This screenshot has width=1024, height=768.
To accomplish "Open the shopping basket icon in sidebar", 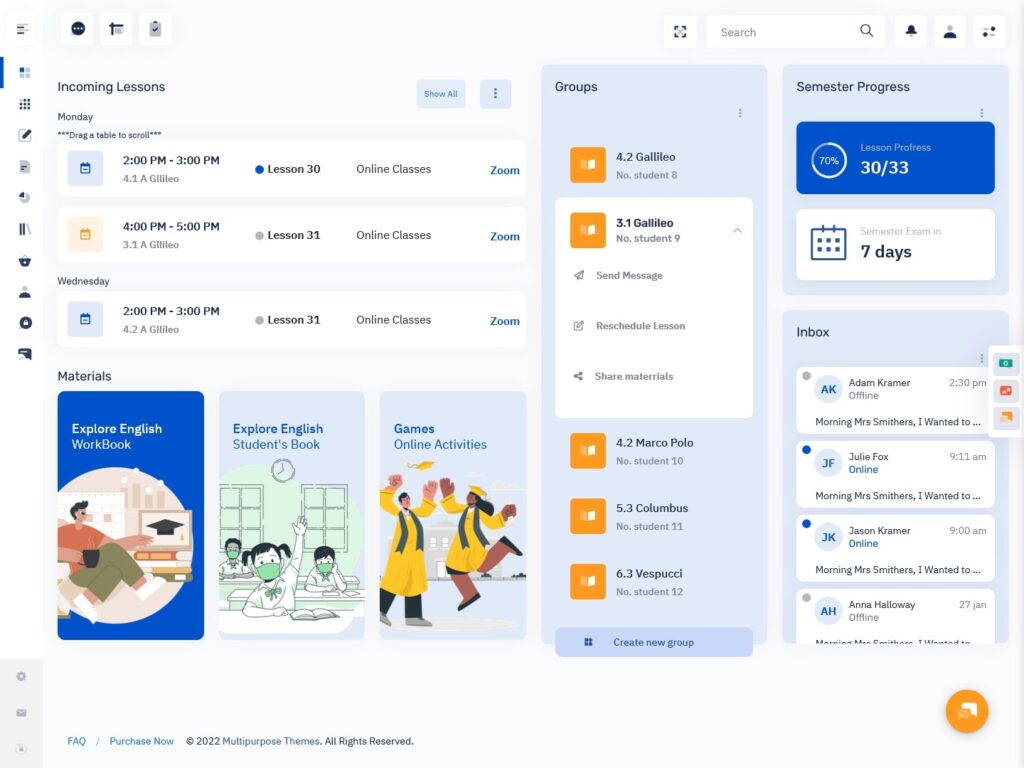I will (25, 261).
